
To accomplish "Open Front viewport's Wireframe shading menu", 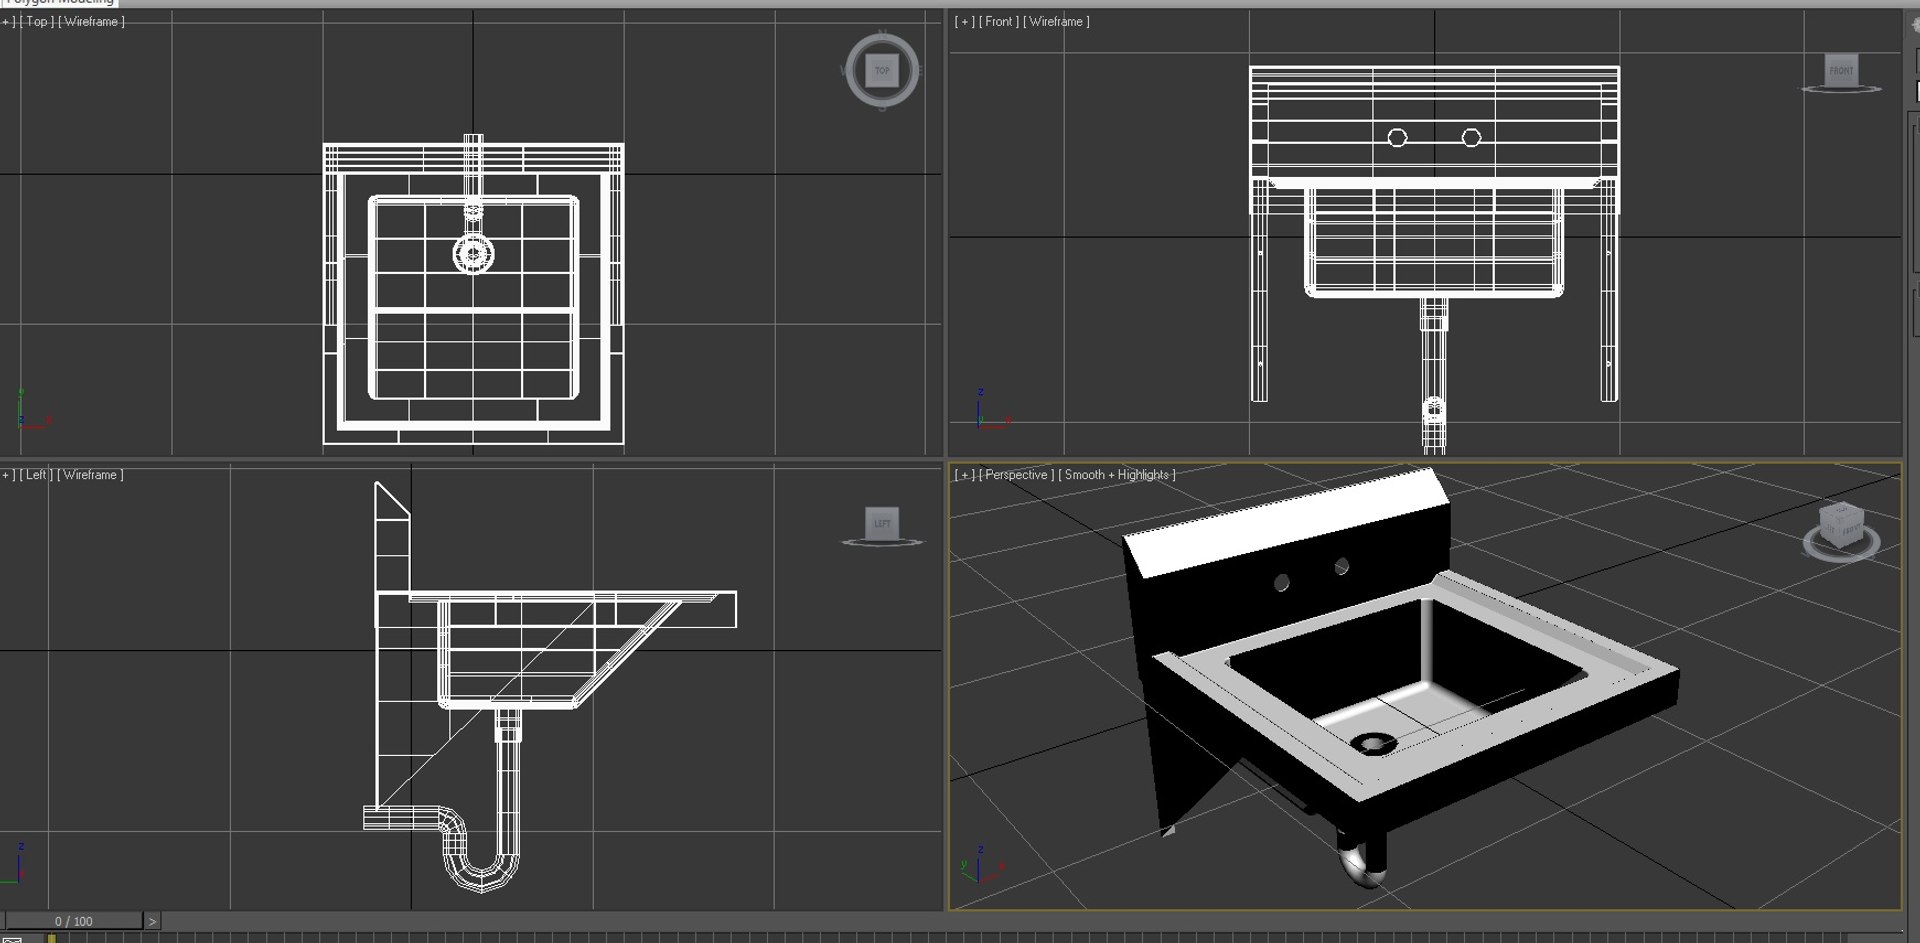I will (1056, 21).
